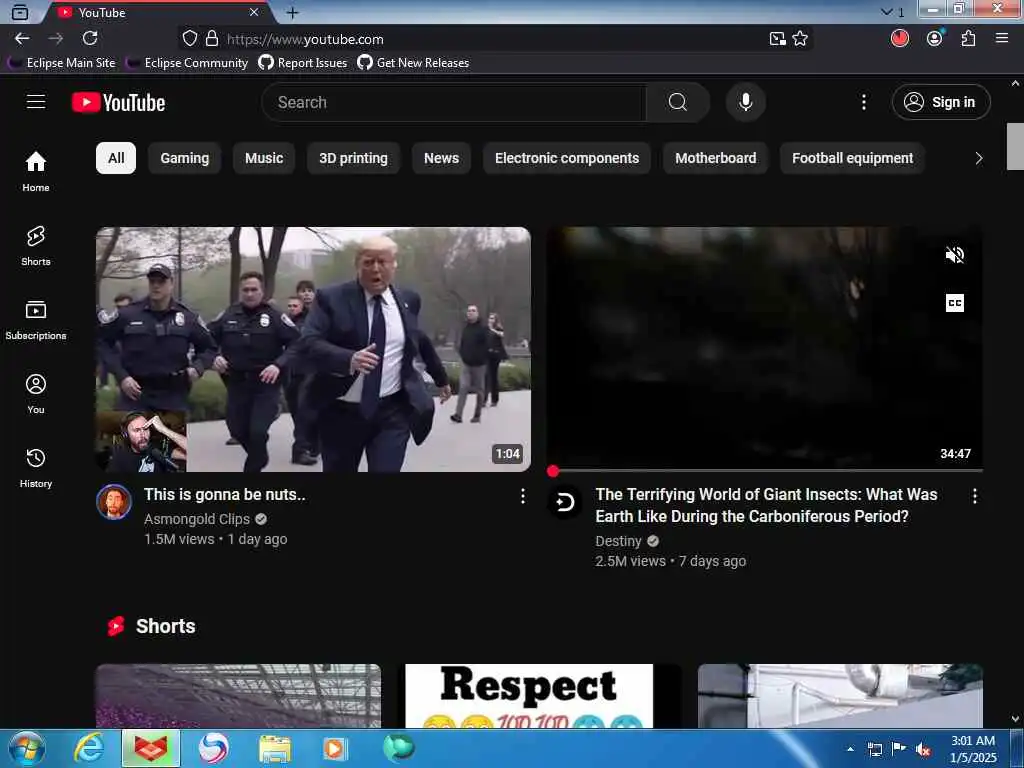This screenshot has width=1024, height=768.
Task: Click the tracking protection shield icon
Action: click(x=189, y=39)
